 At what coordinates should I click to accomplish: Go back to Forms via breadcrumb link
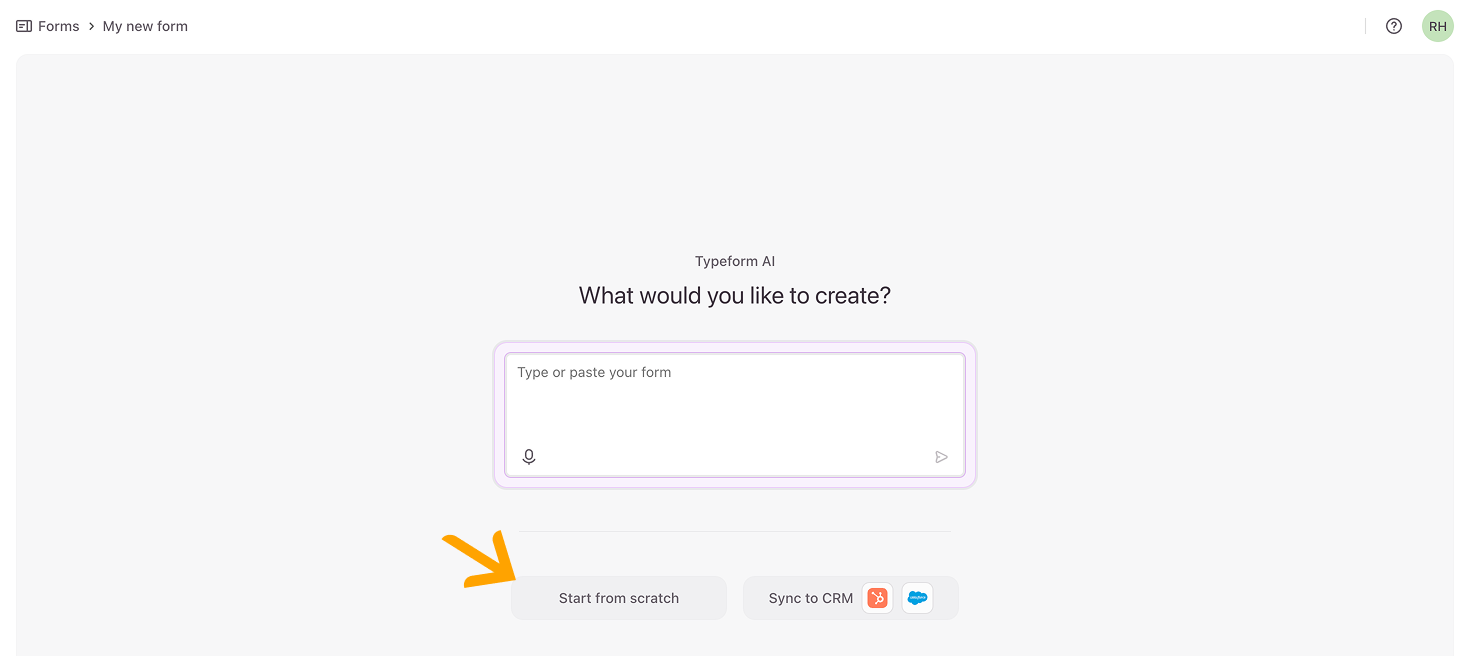click(x=58, y=26)
